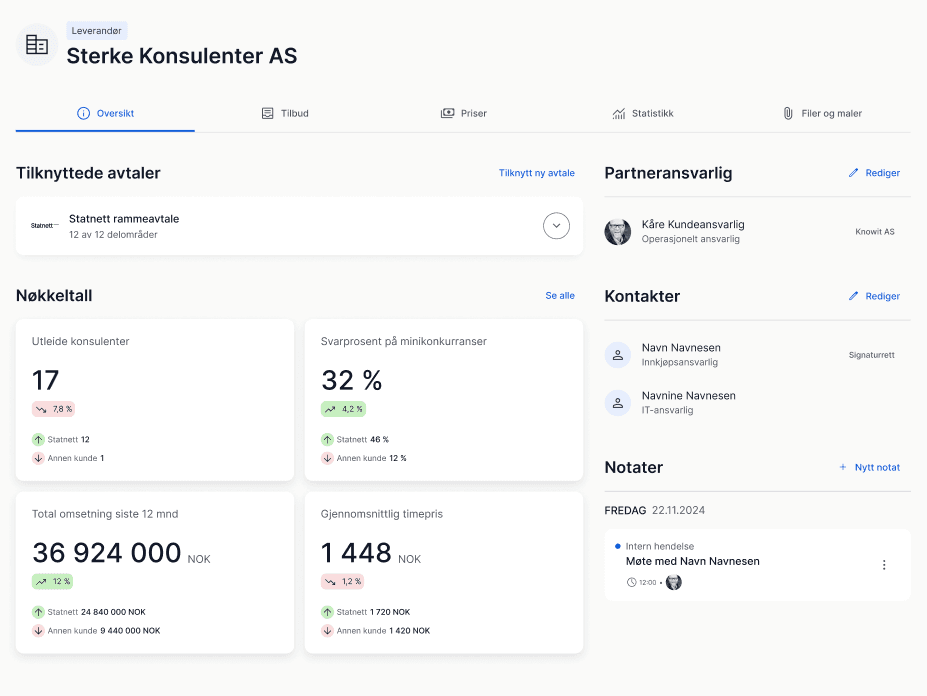This screenshot has width=927, height=696.
Task: Click Se alle next to Nøkkeltall
Action: click(x=560, y=295)
